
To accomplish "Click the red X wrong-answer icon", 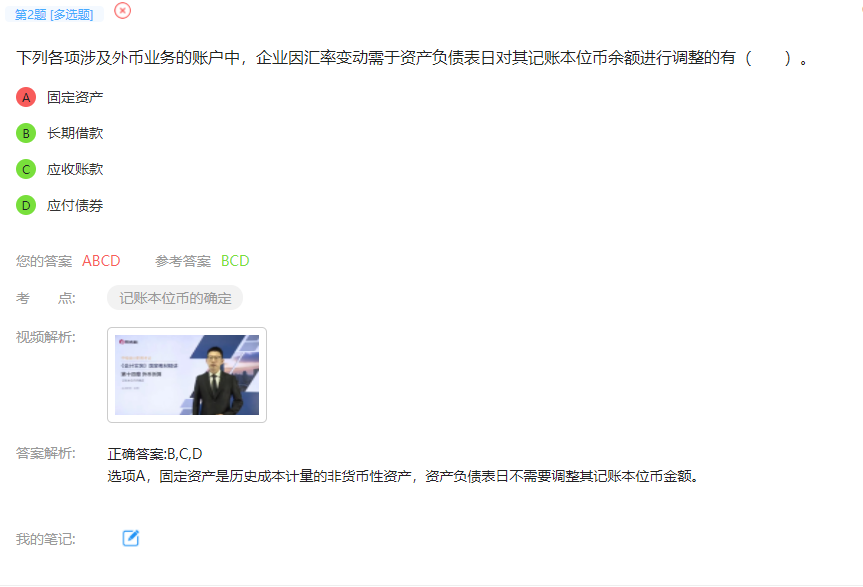I will point(122,10).
